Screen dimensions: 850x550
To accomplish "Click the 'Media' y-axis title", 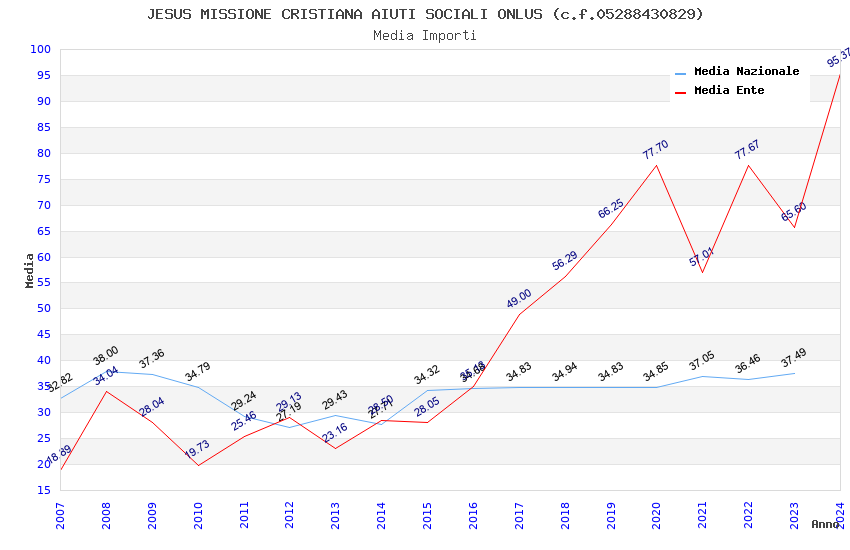I will click(29, 270).
